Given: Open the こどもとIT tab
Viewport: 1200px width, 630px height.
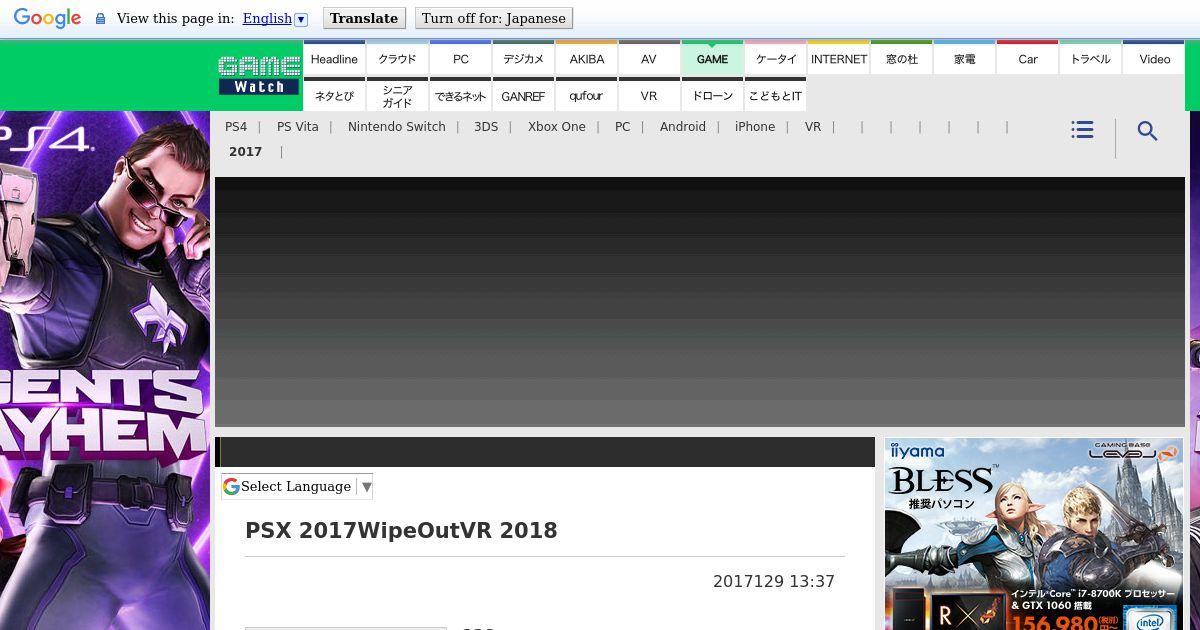Looking at the screenshot, I should tap(776, 95).
